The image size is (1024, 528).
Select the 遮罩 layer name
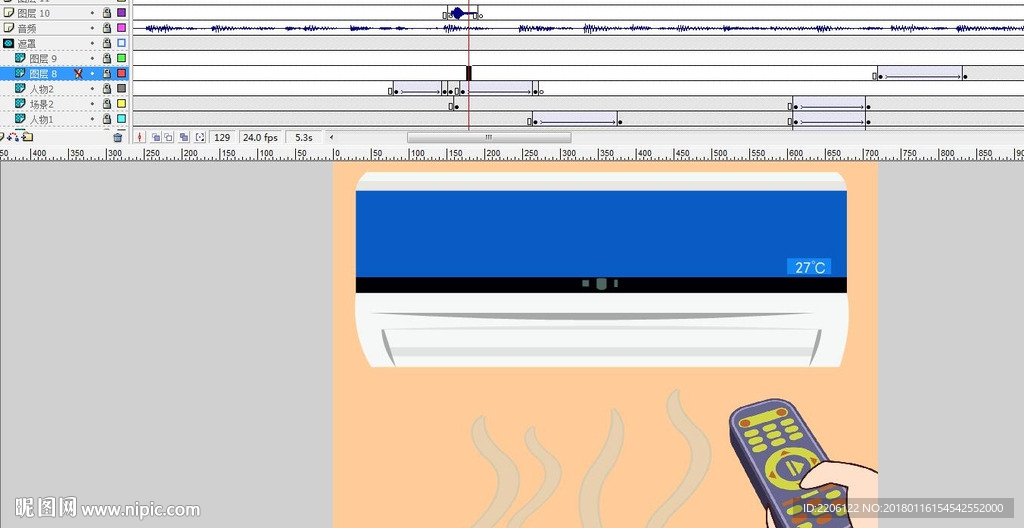27,44
